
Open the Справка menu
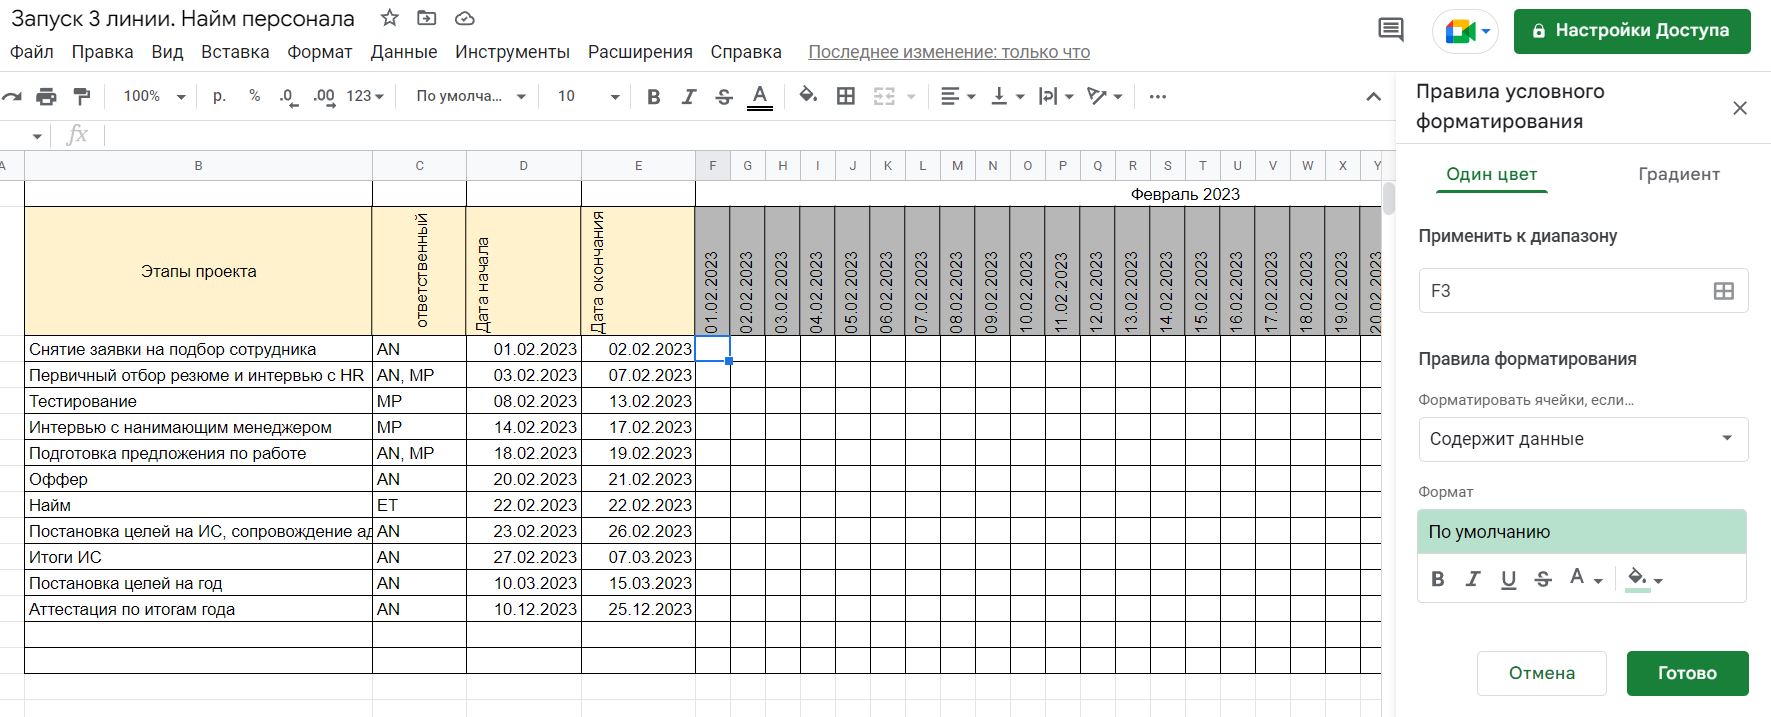(x=746, y=52)
